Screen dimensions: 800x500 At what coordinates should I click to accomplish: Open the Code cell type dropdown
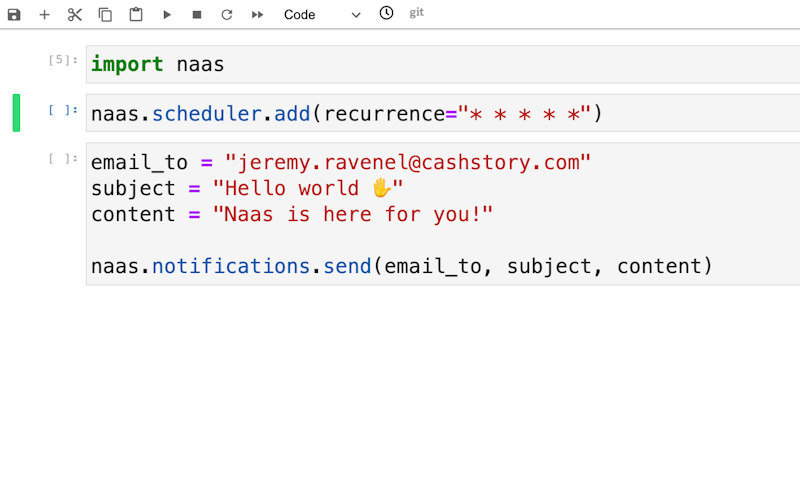pyautogui.click(x=322, y=15)
